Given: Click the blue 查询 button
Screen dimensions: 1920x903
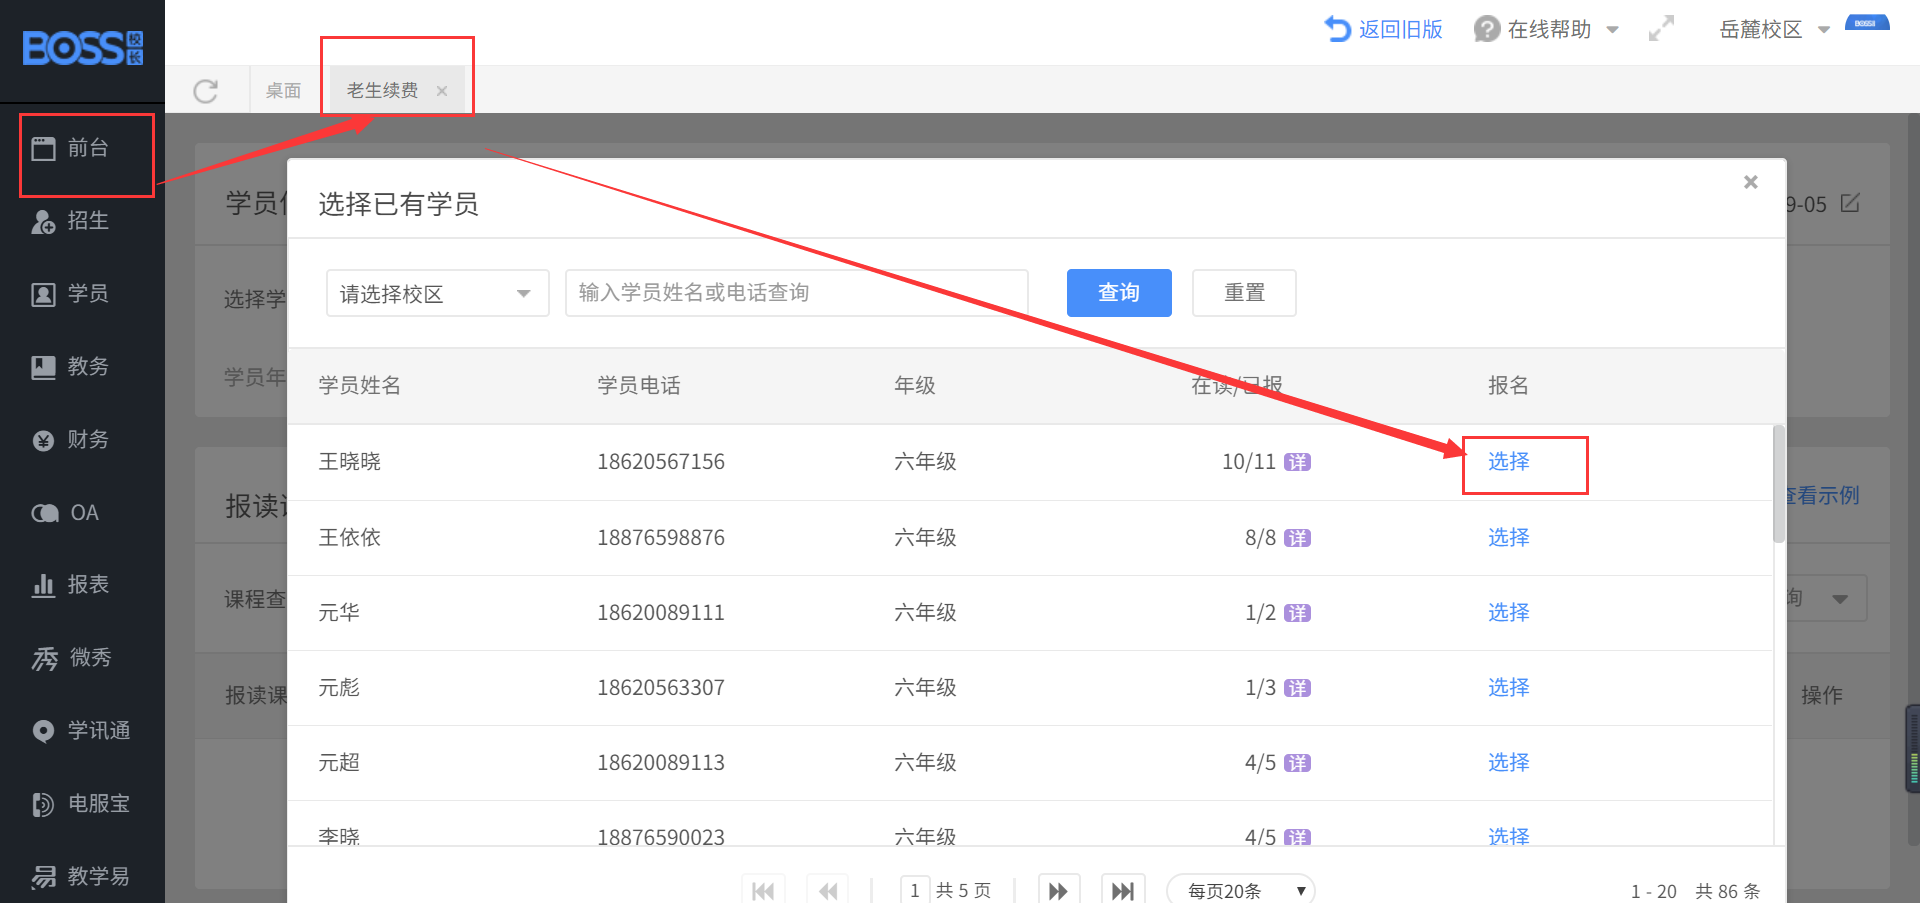Looking at the screenshot, I should point(1118,293).
